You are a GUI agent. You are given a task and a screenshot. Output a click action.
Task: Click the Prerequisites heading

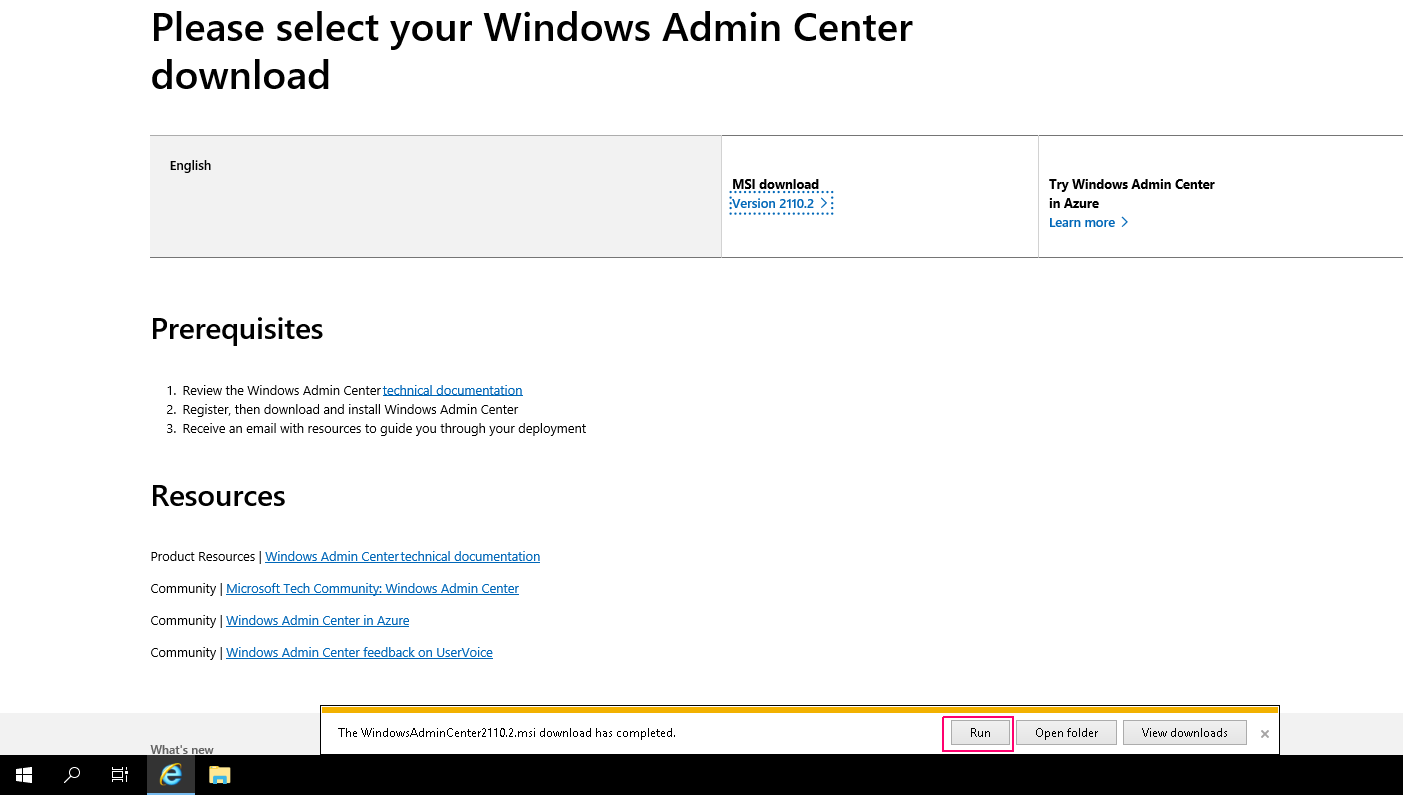pyautogui.click(x=237, y=329)
